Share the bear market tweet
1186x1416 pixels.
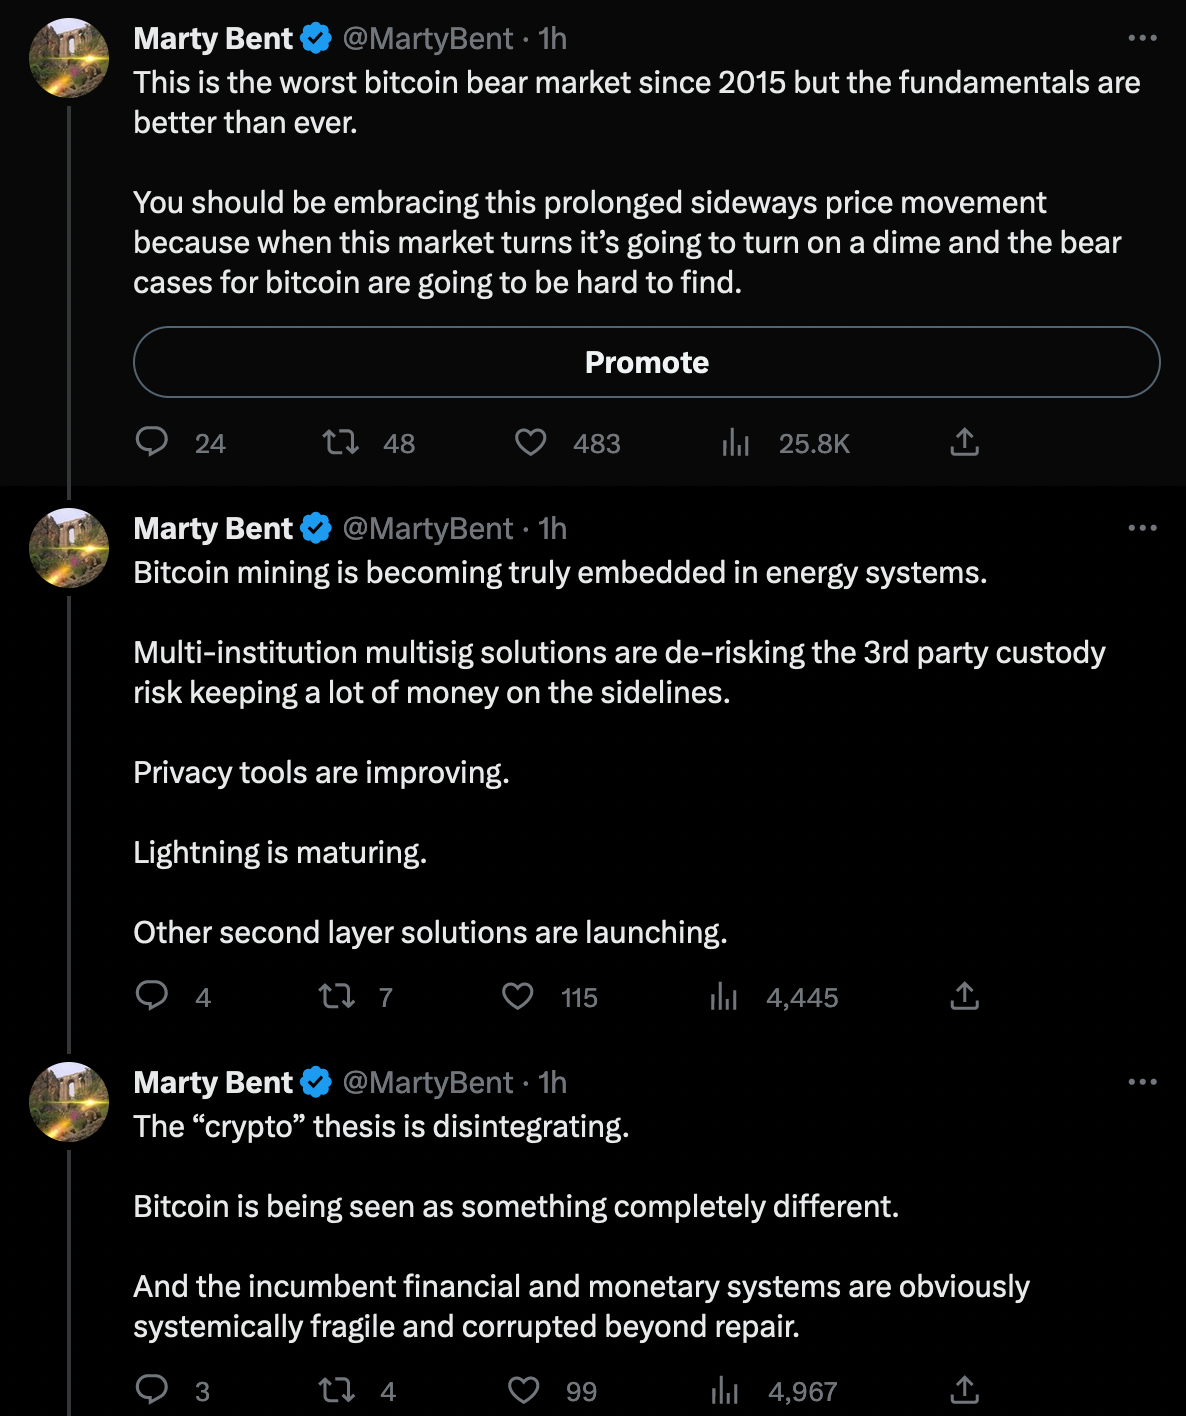point(964,442)
